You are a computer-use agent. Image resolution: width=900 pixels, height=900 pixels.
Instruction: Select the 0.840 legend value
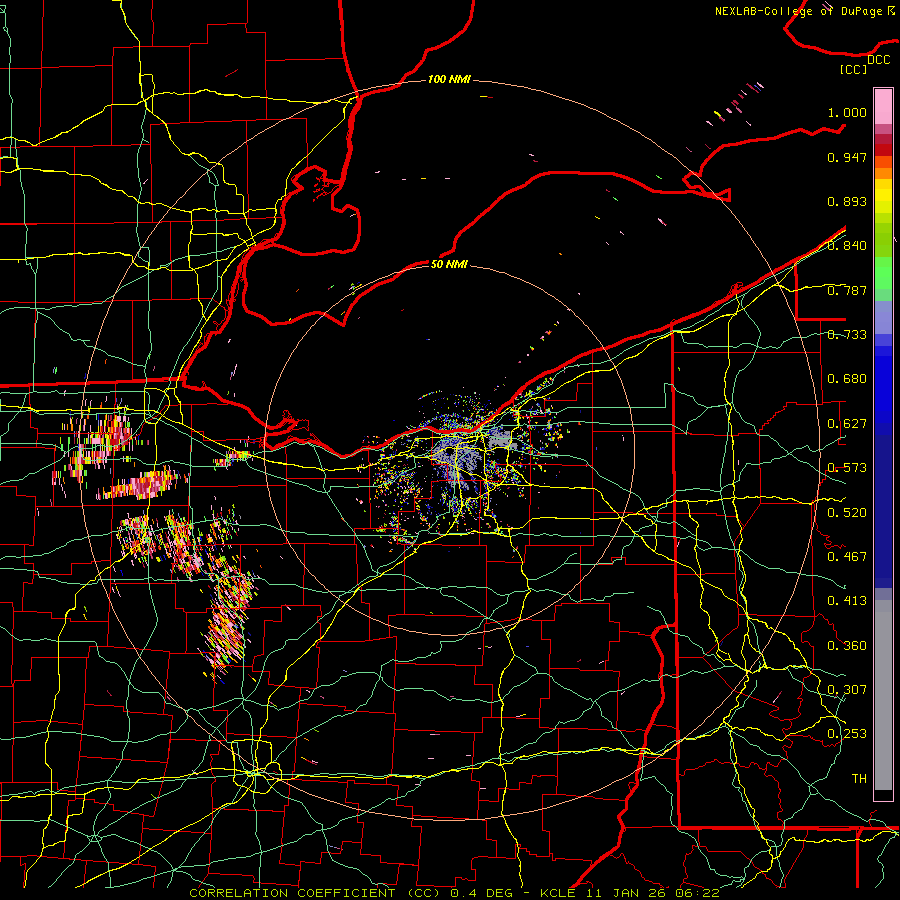pos(847,246)
